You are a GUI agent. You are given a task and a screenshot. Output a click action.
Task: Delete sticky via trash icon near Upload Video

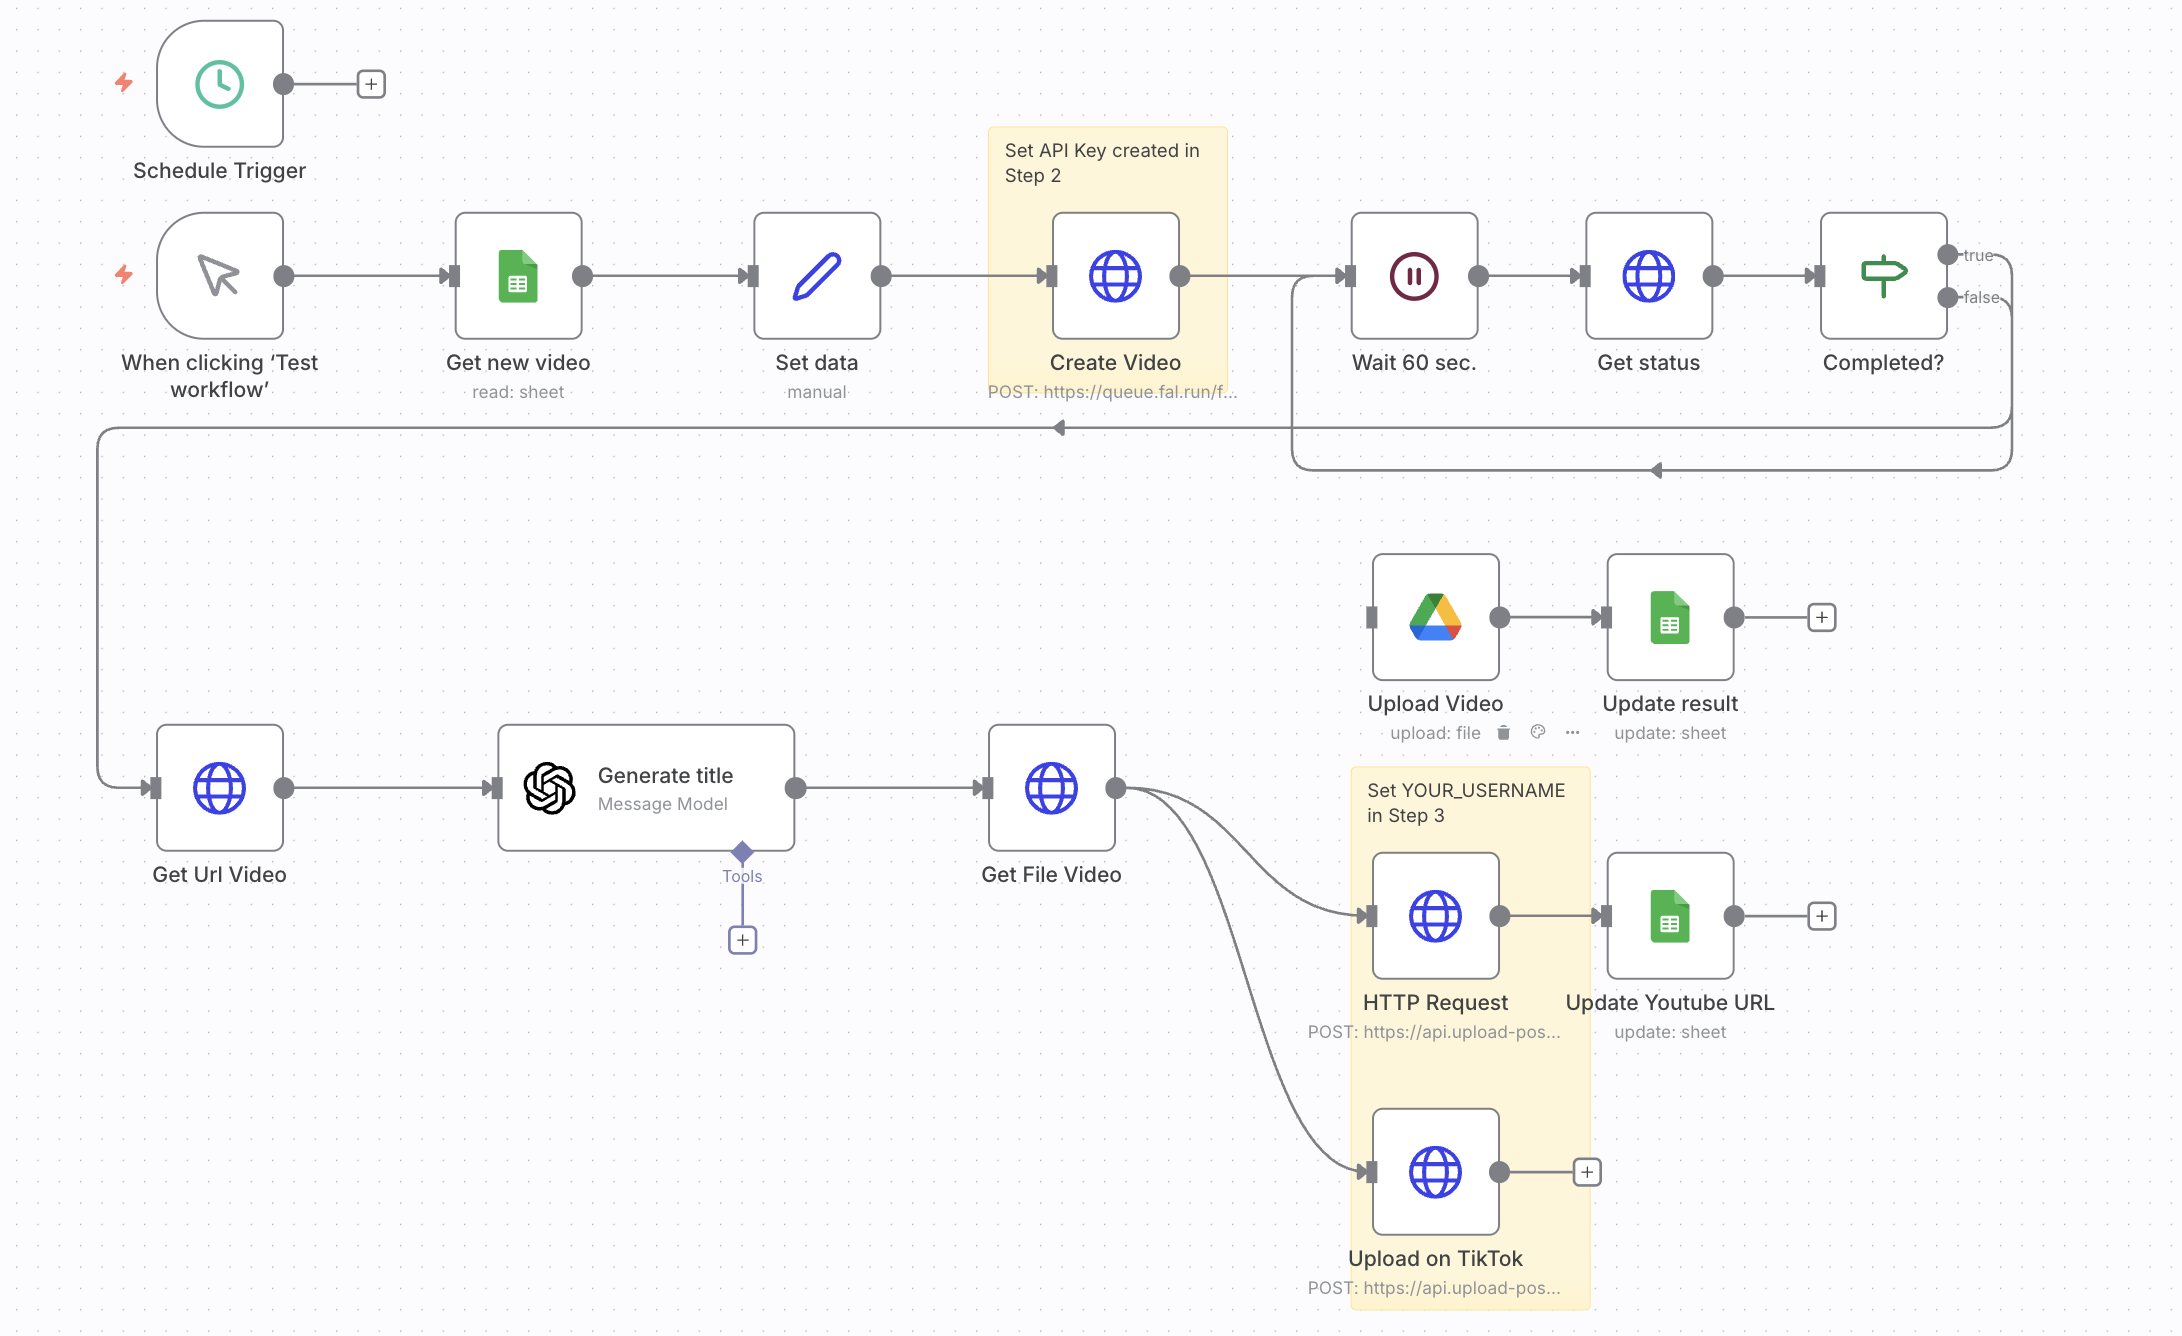point(1503,733)
